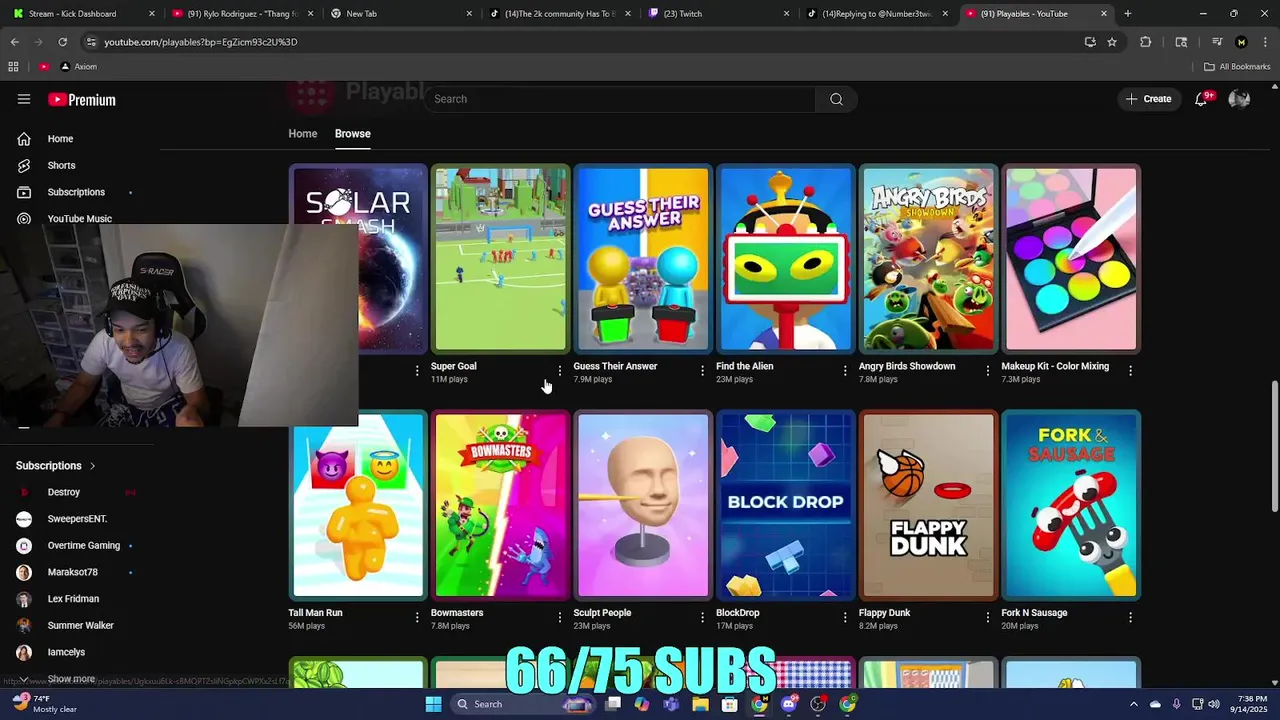
Task: Open the Chrome extensions puzzle icon
Action: [x=1146, y=42]
